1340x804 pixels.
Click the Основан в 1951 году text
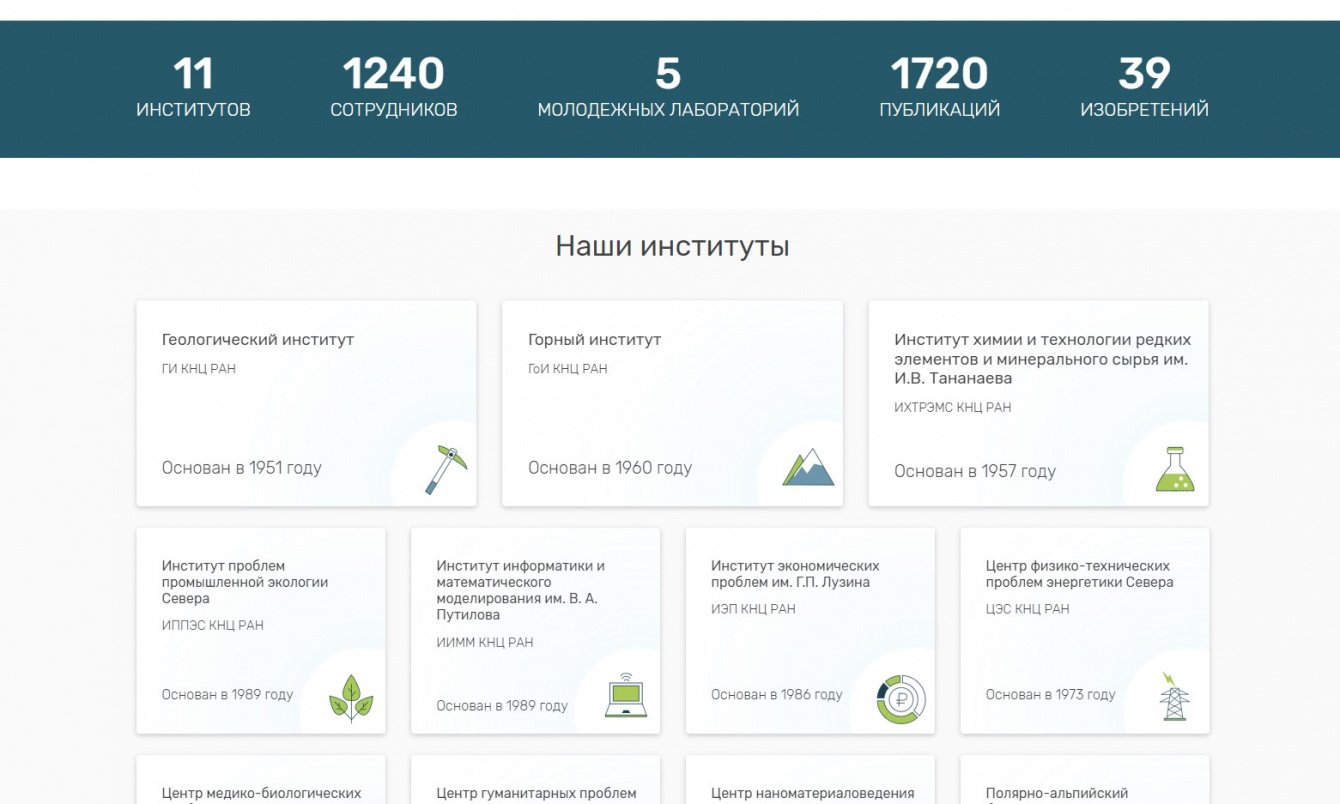pos(242,468)
